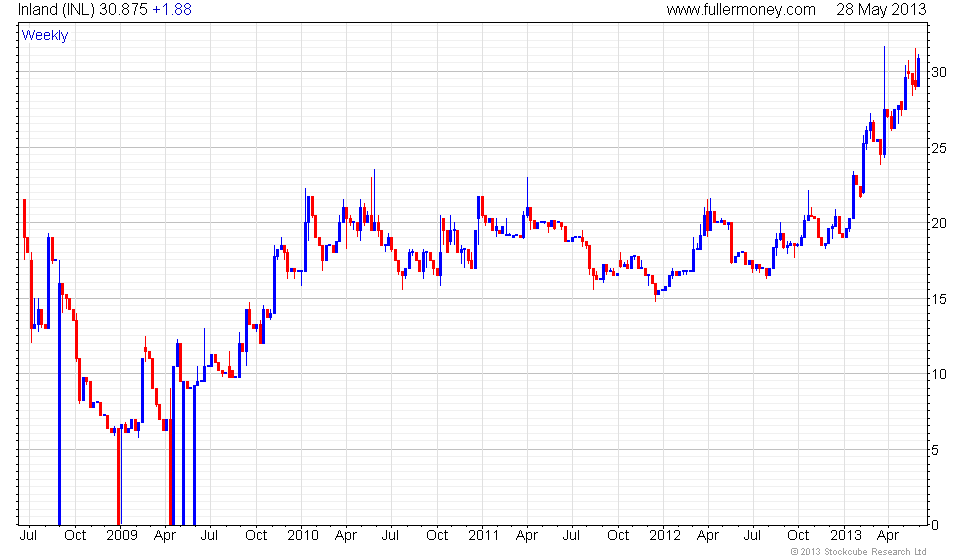
Task: Open the www.fullermoney.com address text
Action: [x=741, y=10]
